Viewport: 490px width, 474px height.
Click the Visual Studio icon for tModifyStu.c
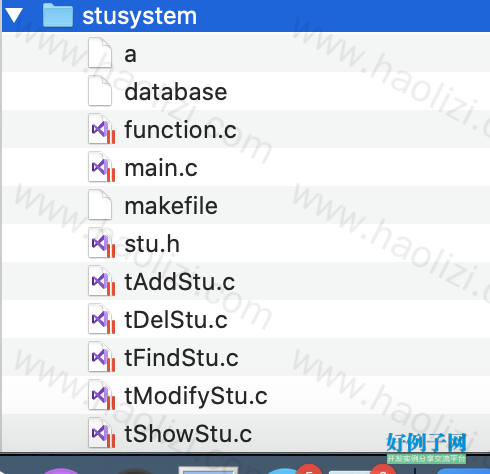point(102,395)
